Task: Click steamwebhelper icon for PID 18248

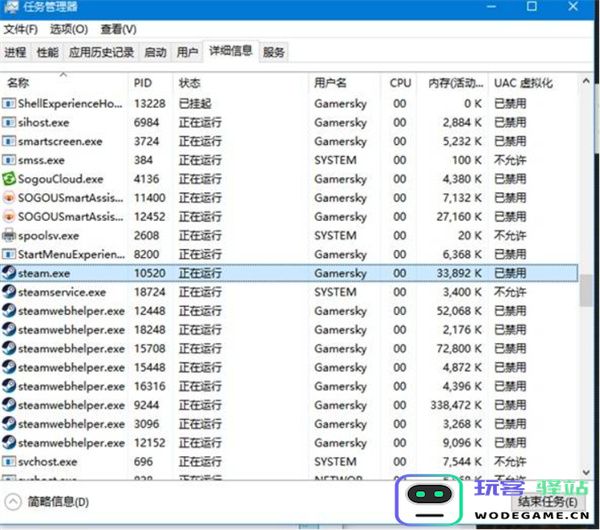Action: click(x=9, y=329)
